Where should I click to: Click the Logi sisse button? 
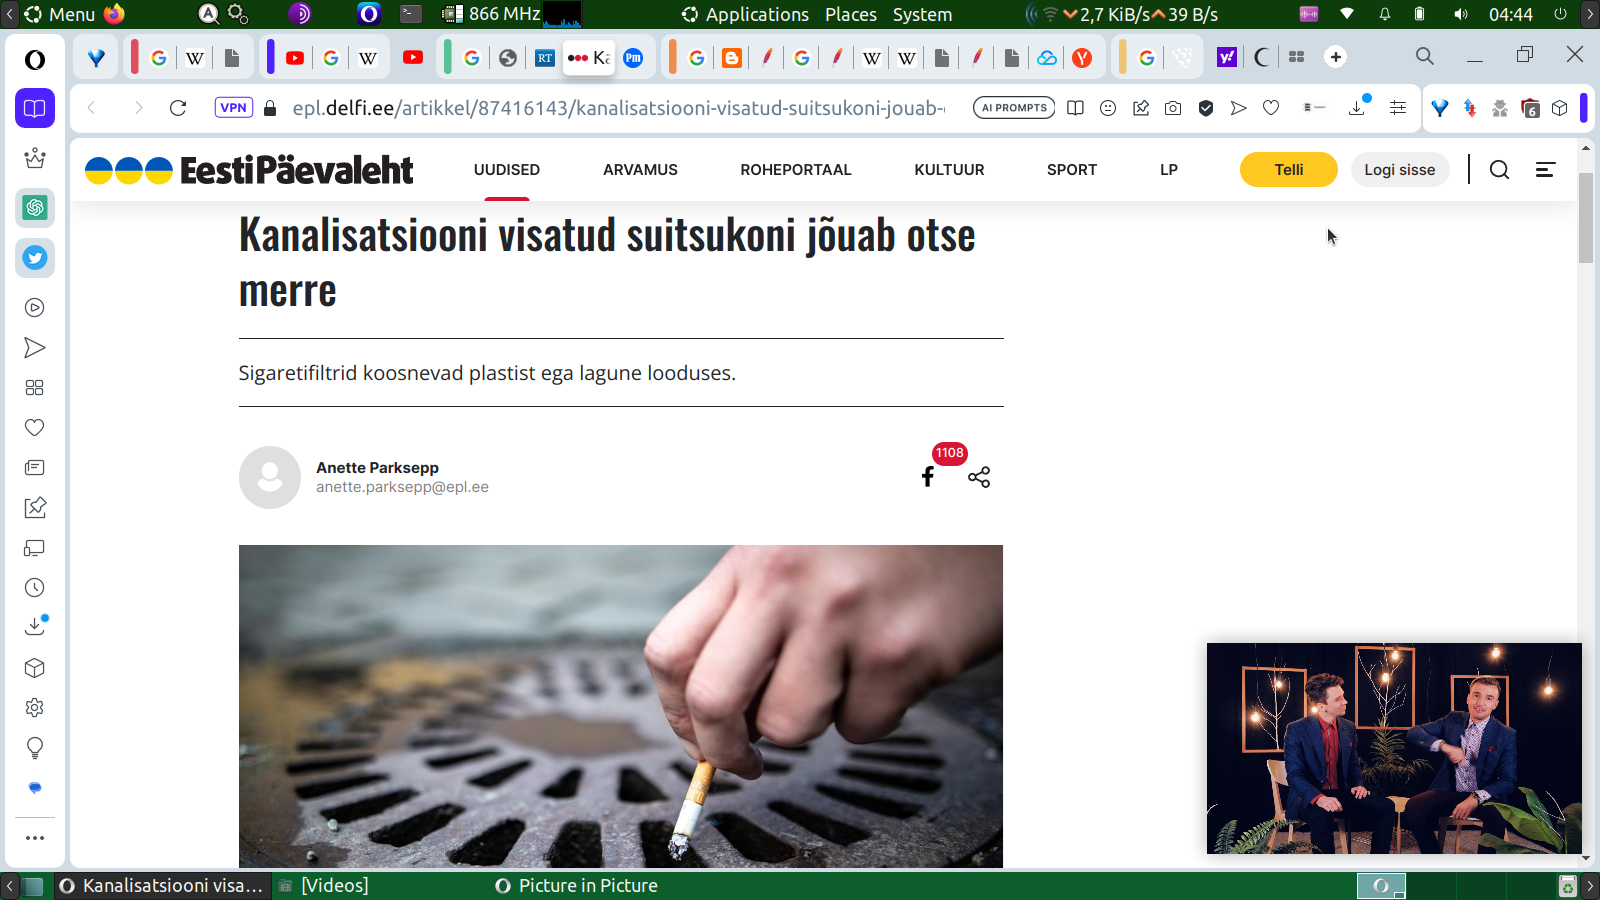coord(1399,170)
